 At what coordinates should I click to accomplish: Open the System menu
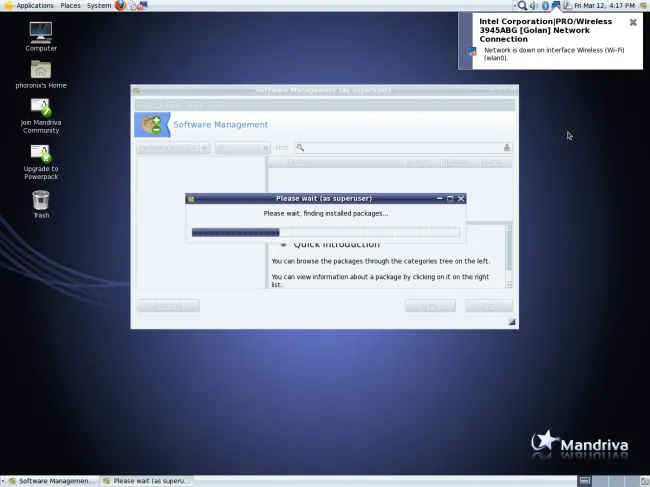tap(99, 5)
